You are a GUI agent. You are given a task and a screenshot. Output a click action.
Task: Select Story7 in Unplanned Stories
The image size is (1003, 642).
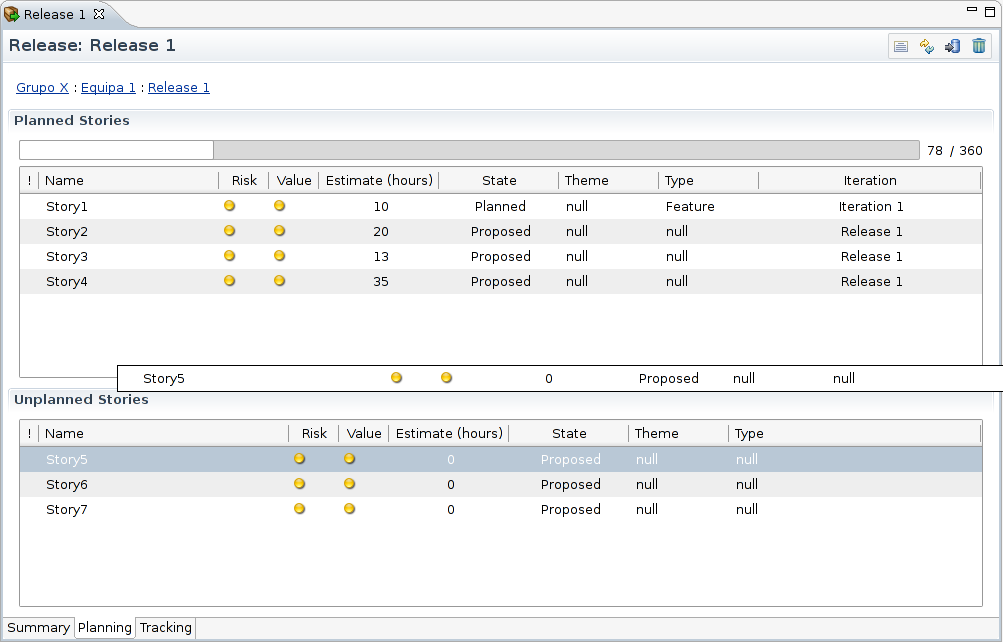click(x=67, y=510)
